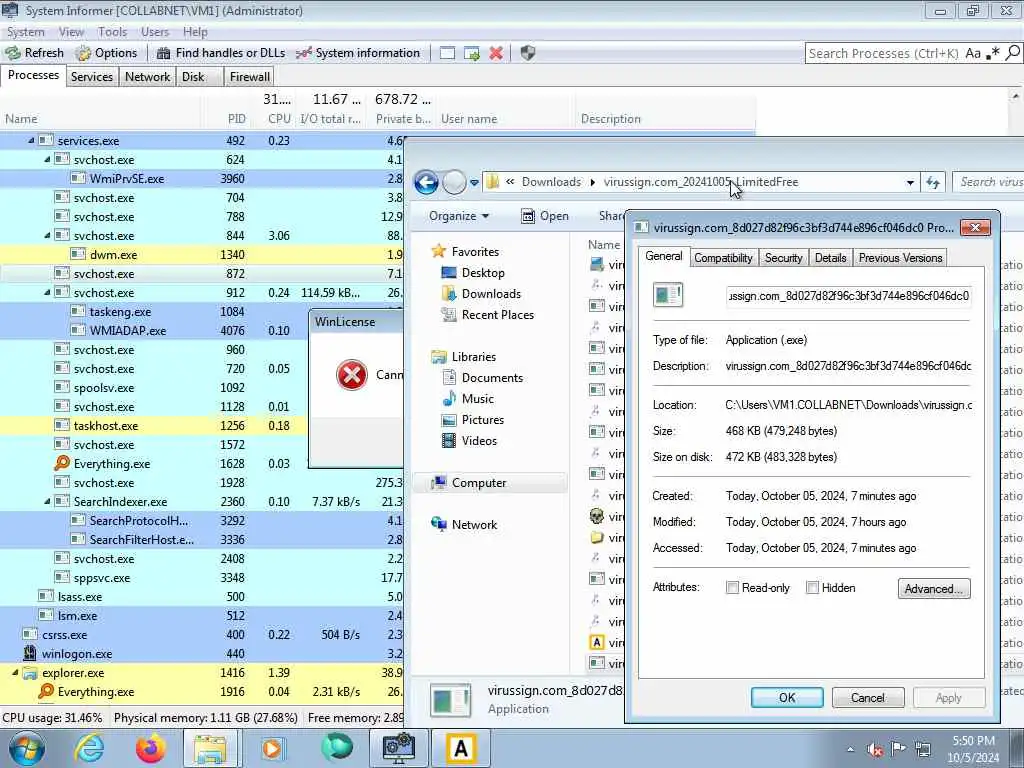Open Find handles or DLLs

coord(221,53)
